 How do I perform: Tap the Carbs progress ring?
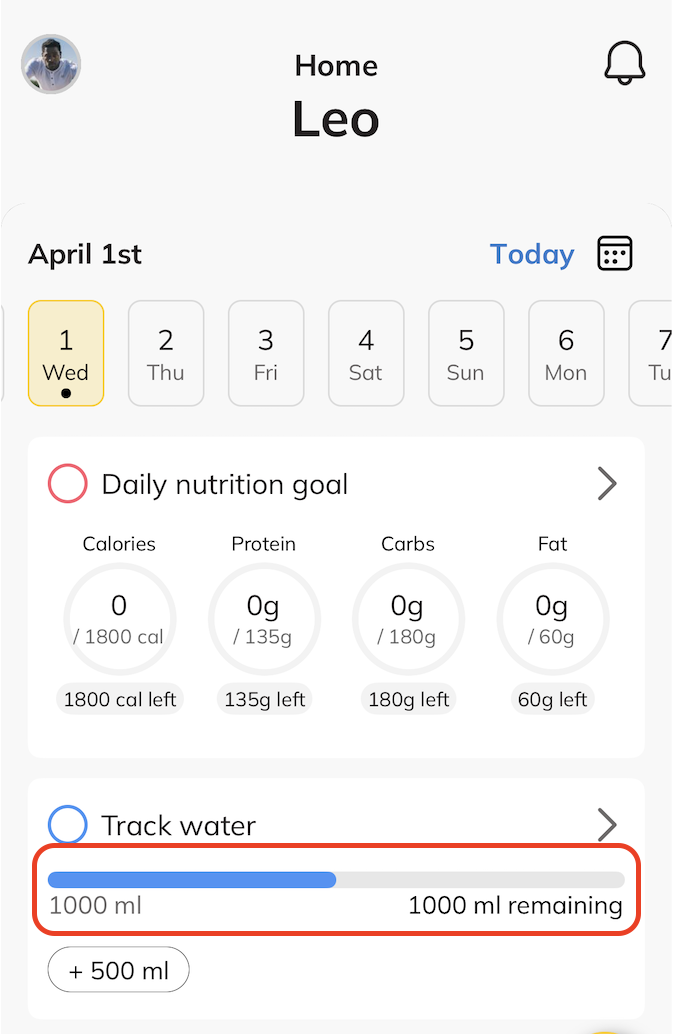(408, 619)
